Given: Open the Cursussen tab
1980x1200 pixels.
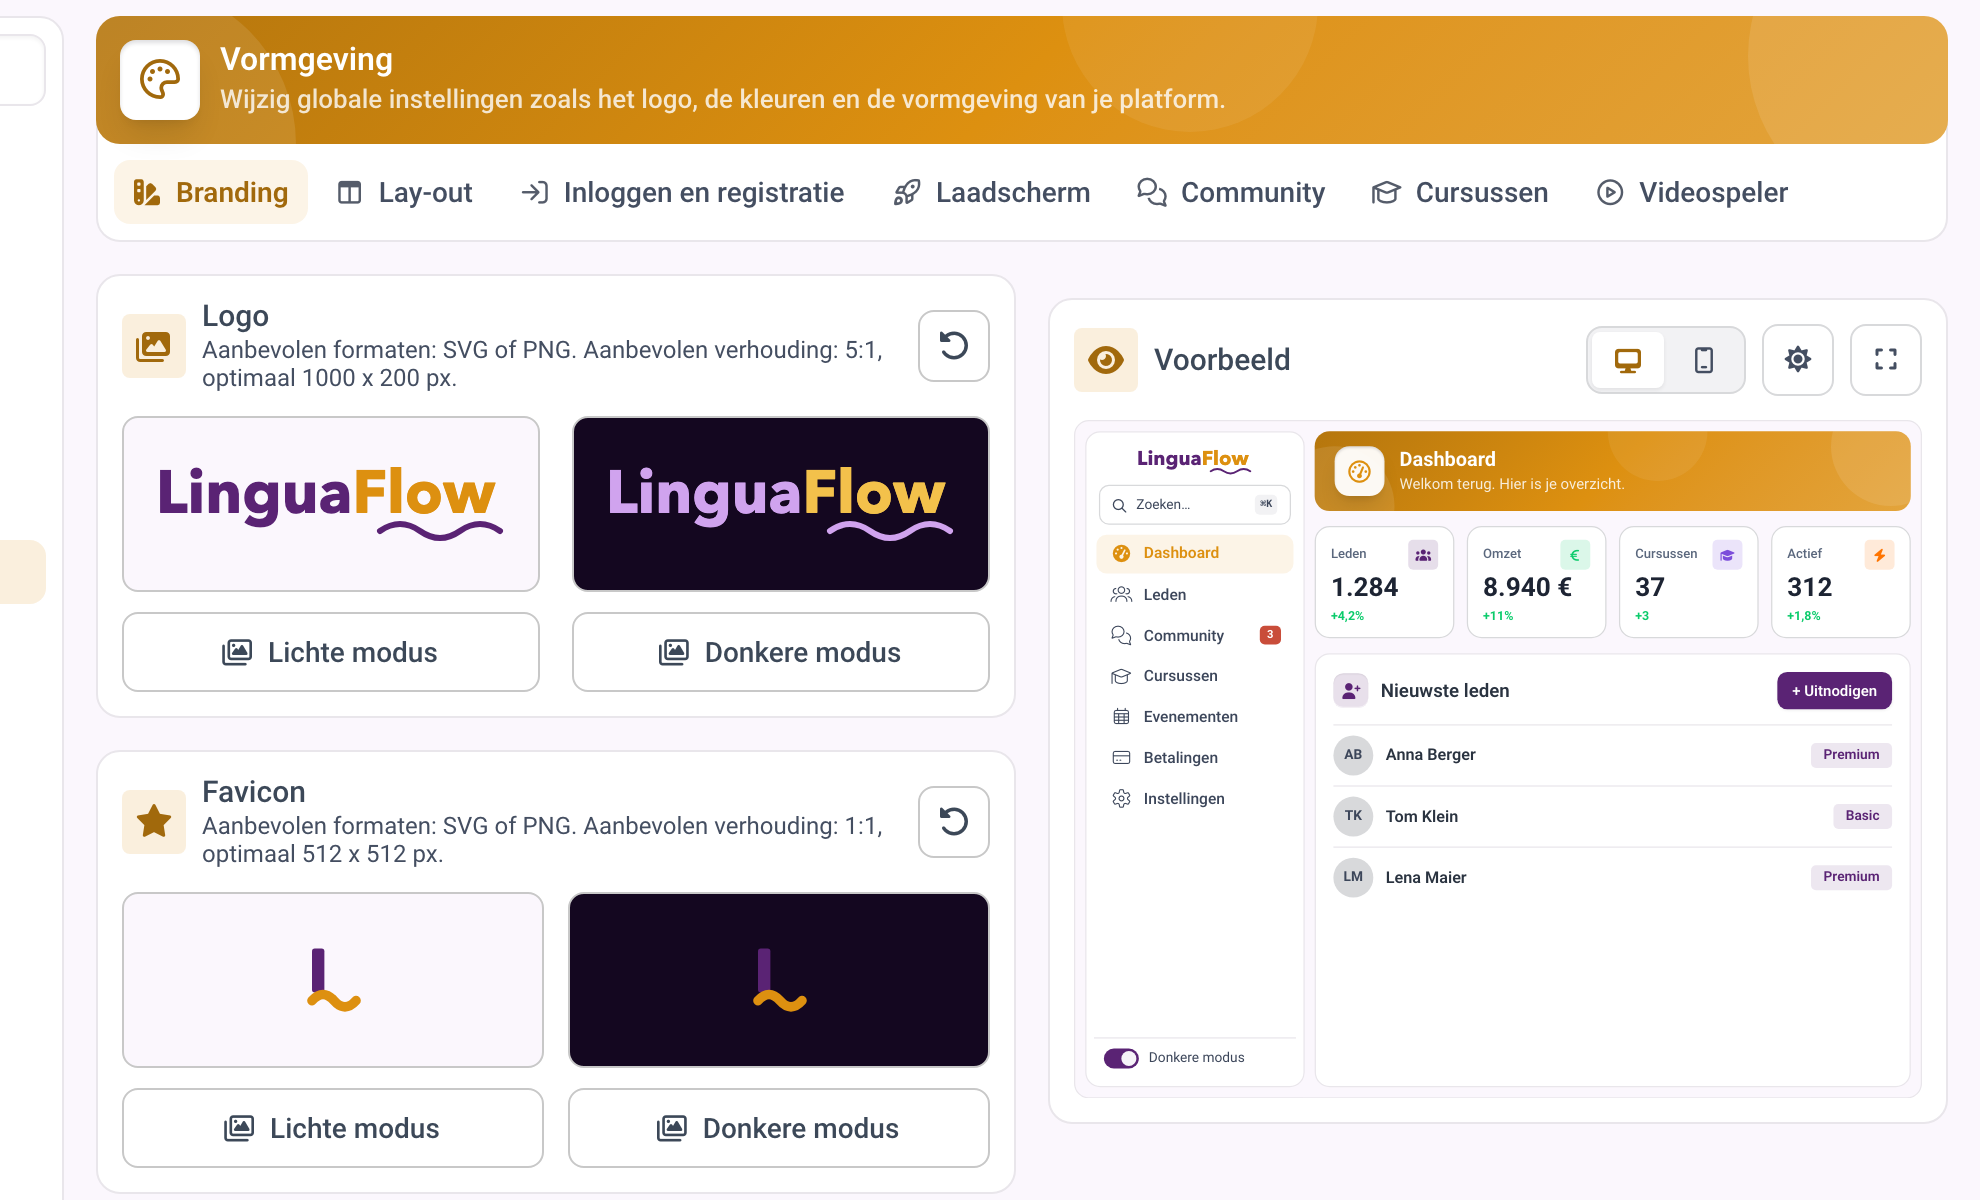Looking at the screenshot, I should point(1460,192).
